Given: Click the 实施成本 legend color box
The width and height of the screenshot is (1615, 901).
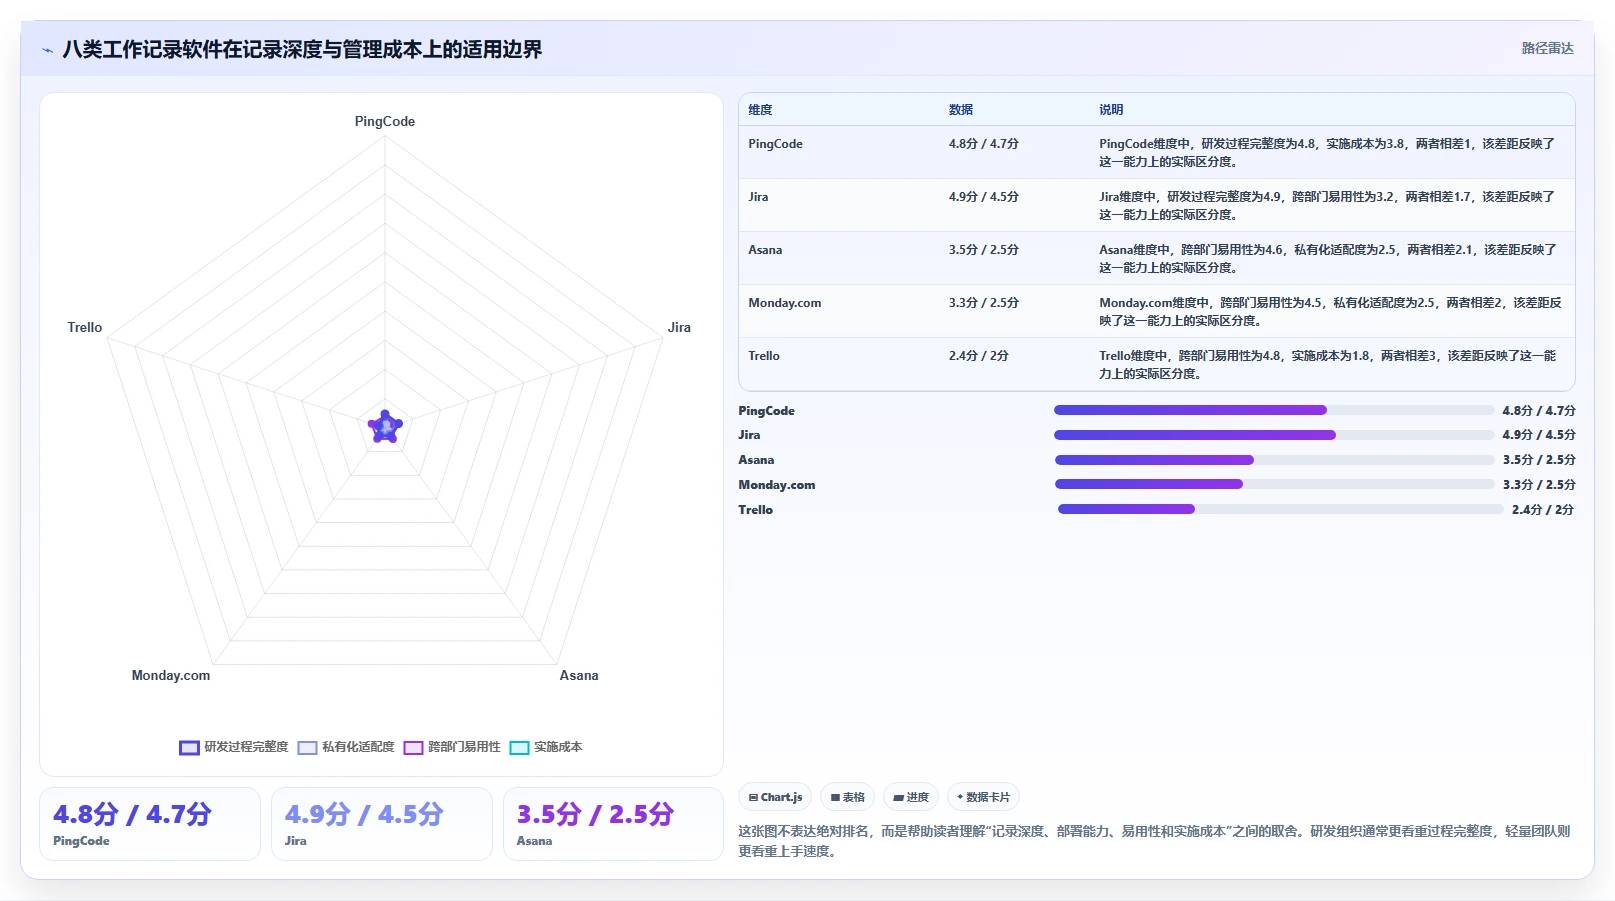Looking at the screenshot, I should coord(519,747).
